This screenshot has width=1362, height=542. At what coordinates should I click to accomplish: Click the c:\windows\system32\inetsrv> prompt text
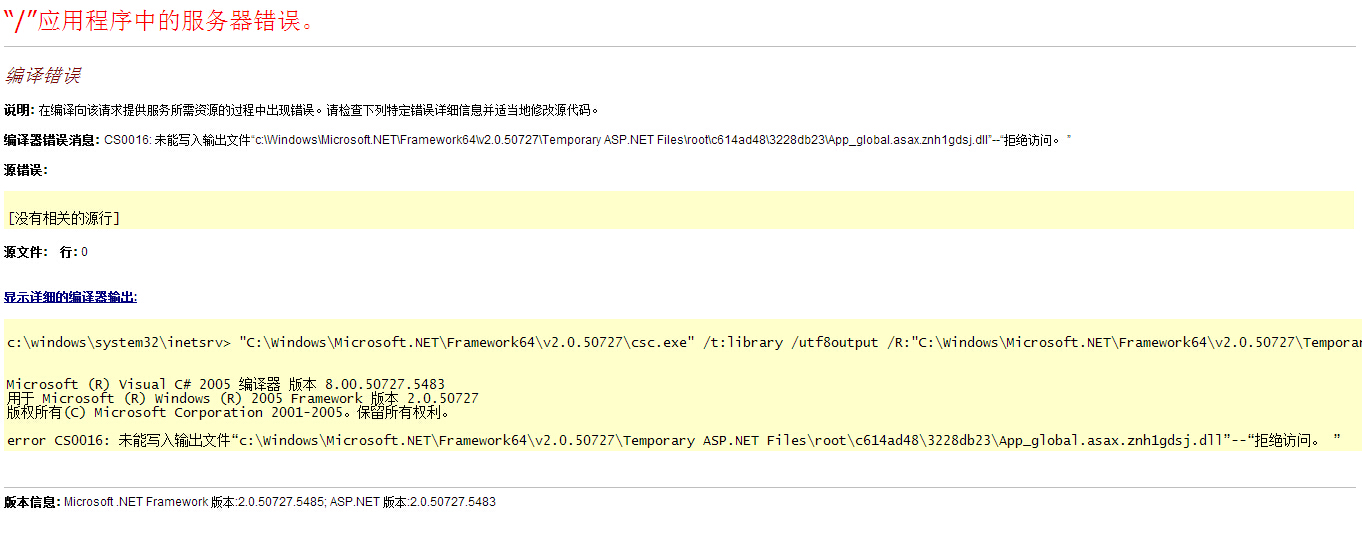click(x=118, y=343)
